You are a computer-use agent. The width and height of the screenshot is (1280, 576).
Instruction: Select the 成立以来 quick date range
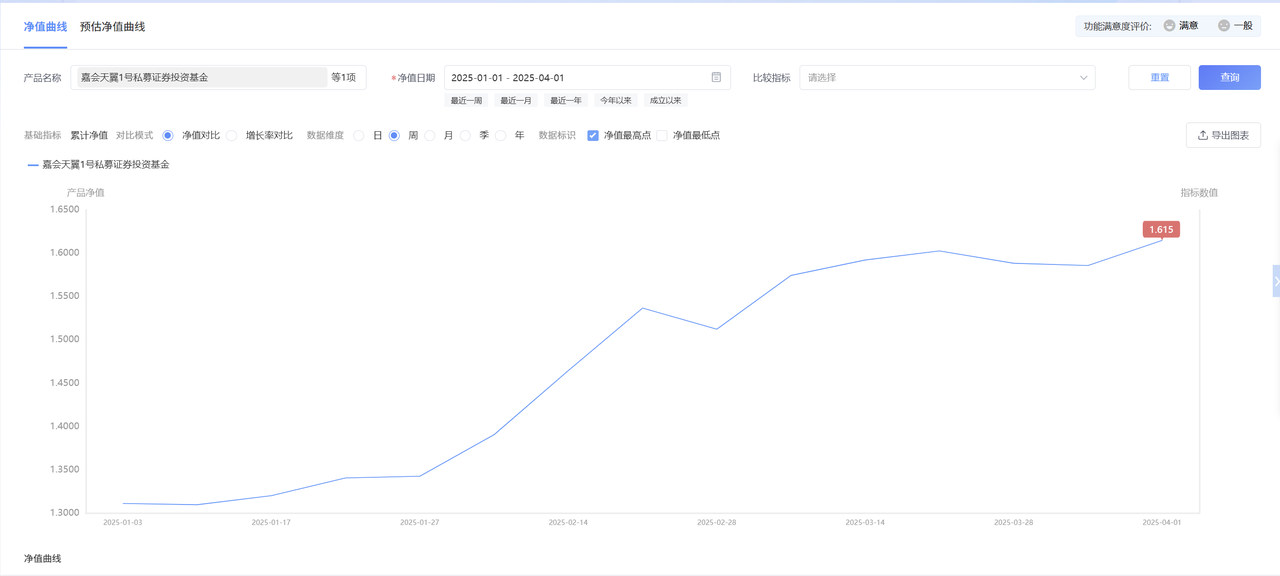coord(664,100)
